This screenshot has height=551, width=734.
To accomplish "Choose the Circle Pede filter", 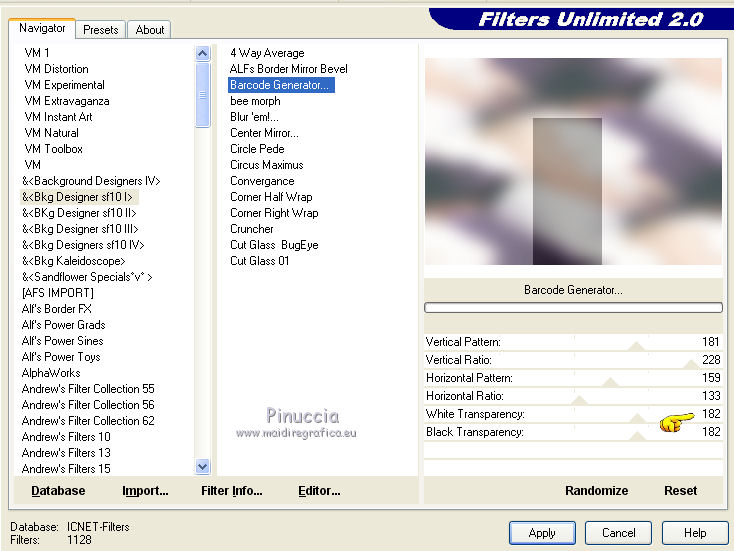I will (257, 149).
